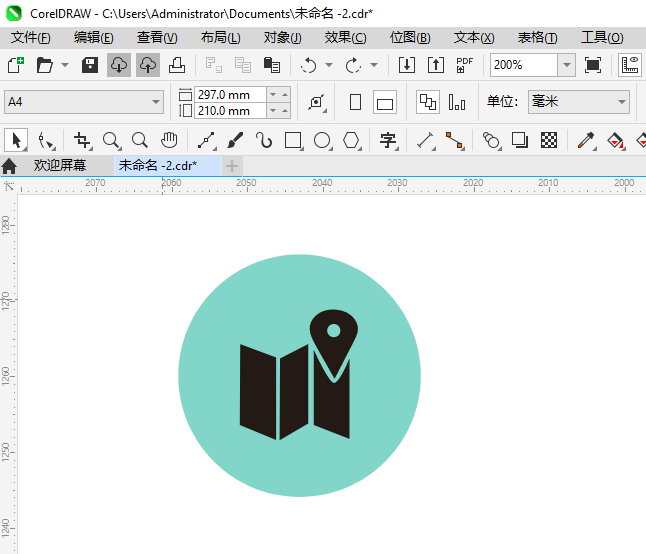Expand the A4 page size dropdown

156,102
